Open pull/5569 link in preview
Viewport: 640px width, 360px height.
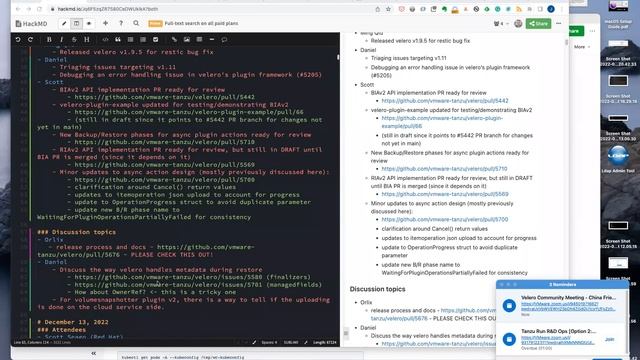(x=445, y=194)
